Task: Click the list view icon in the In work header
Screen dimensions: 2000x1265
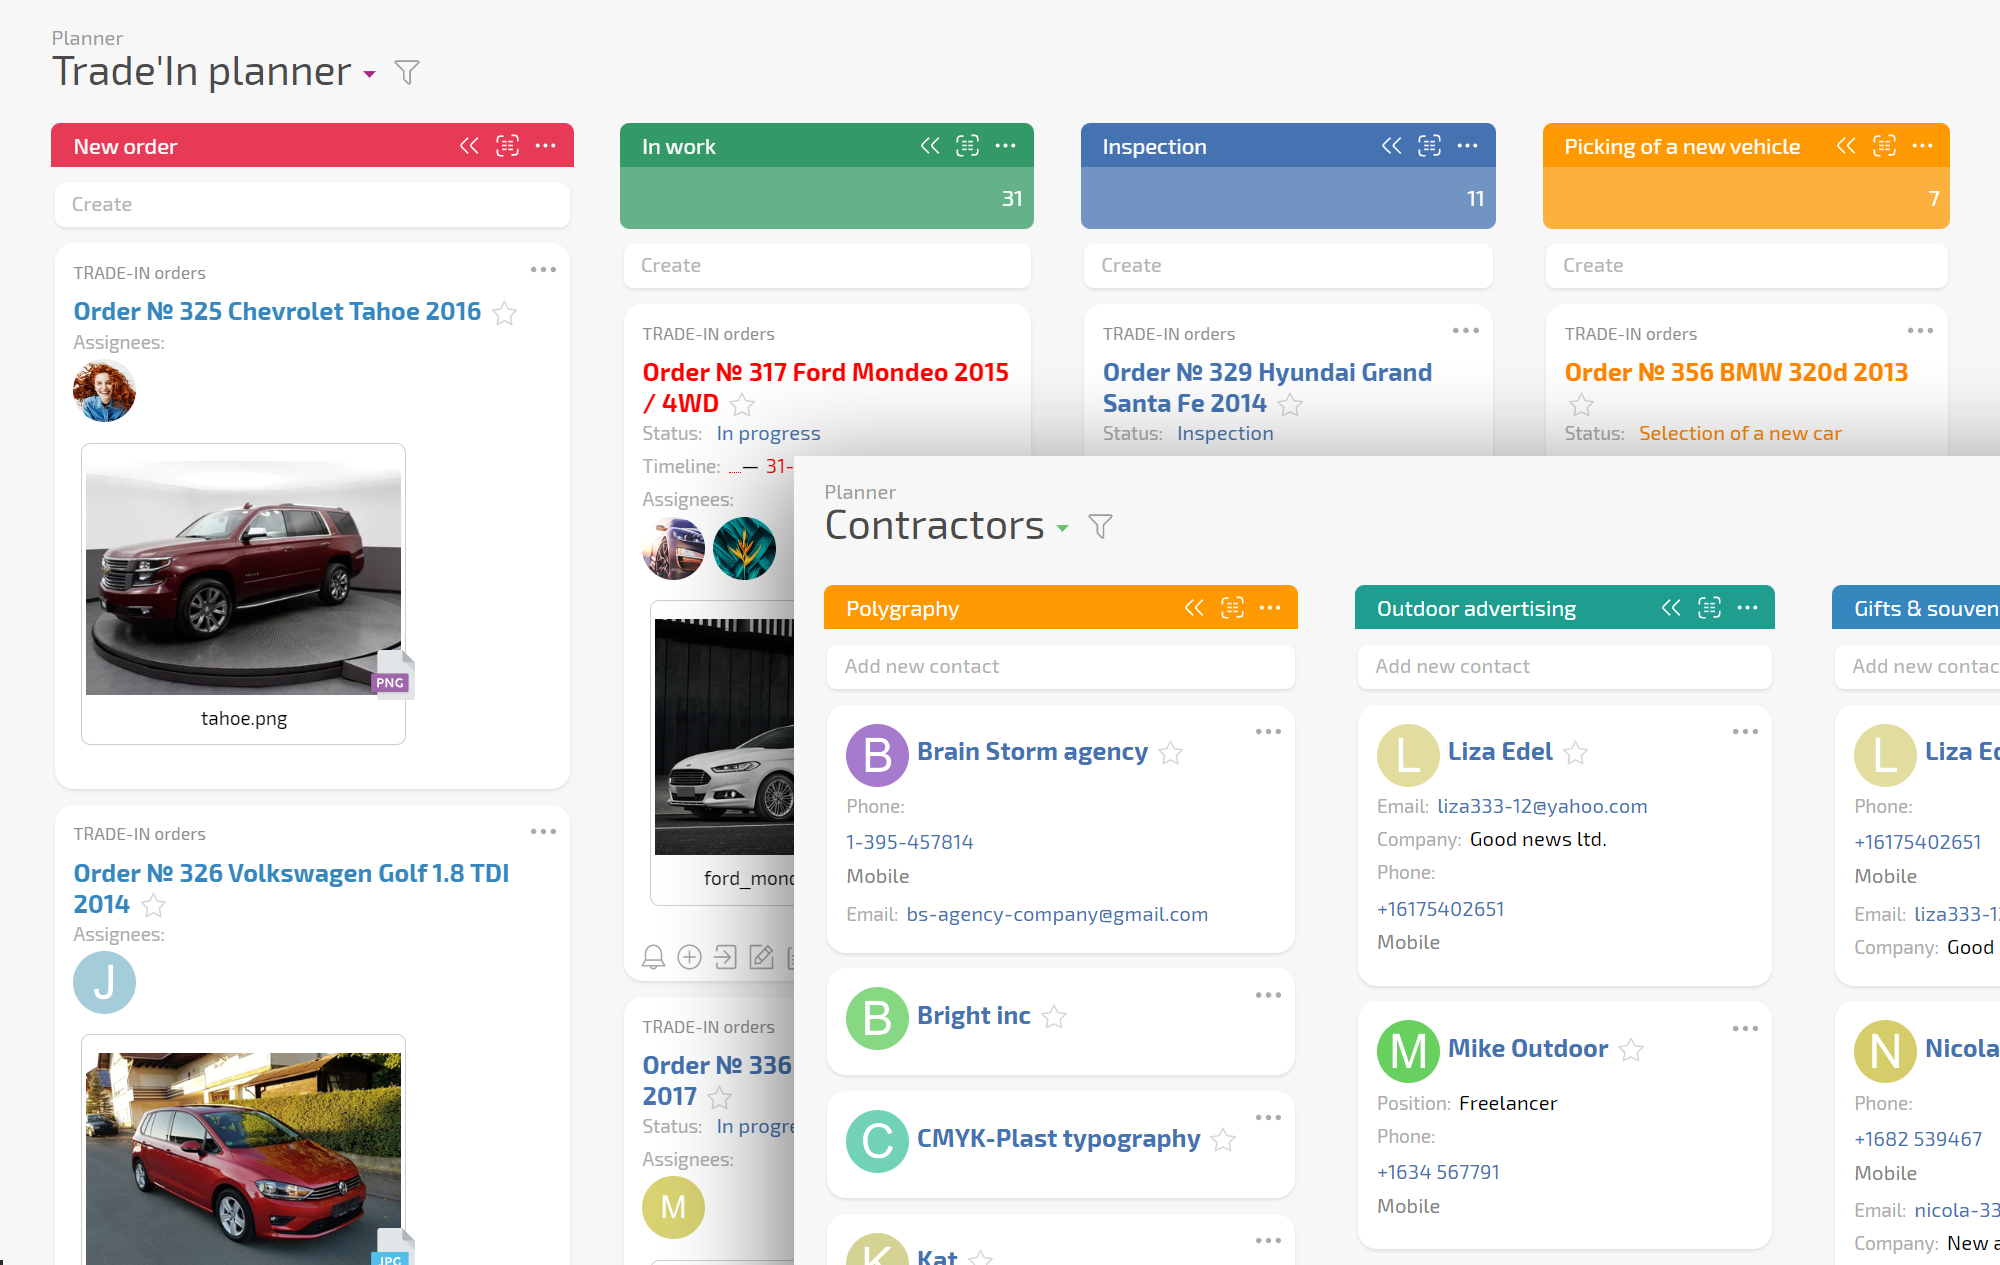Action: pos(967,146)
